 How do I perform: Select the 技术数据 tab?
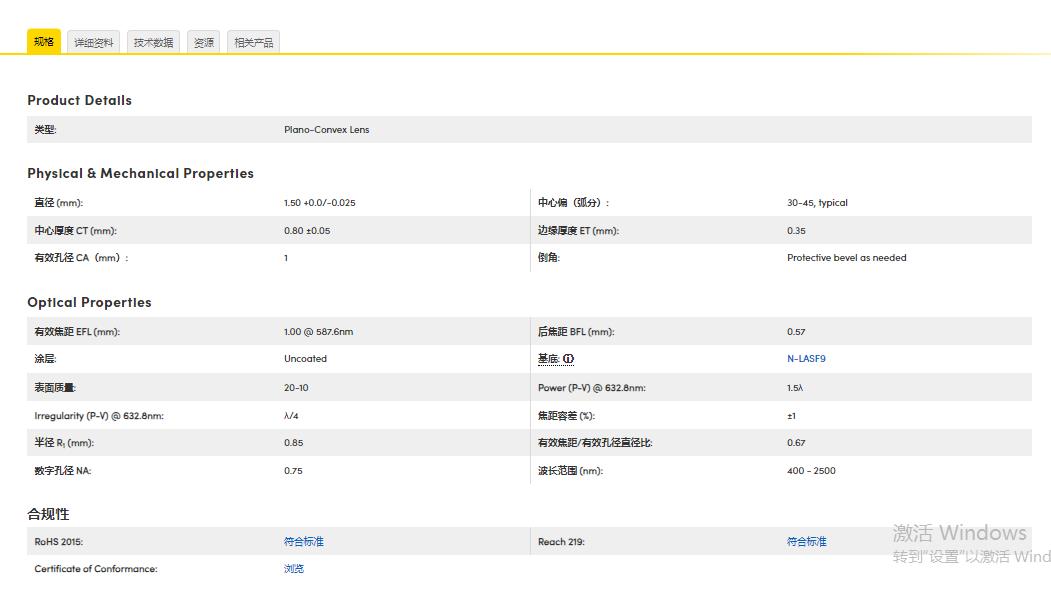pos(154,43)
